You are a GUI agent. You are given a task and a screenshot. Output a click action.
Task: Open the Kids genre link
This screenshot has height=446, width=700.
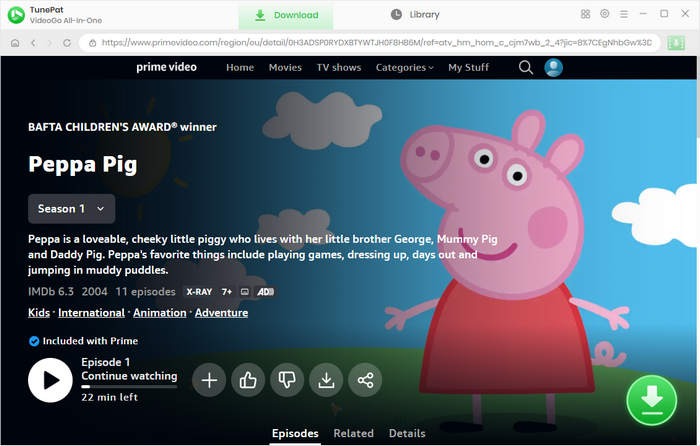coord(39,313)
